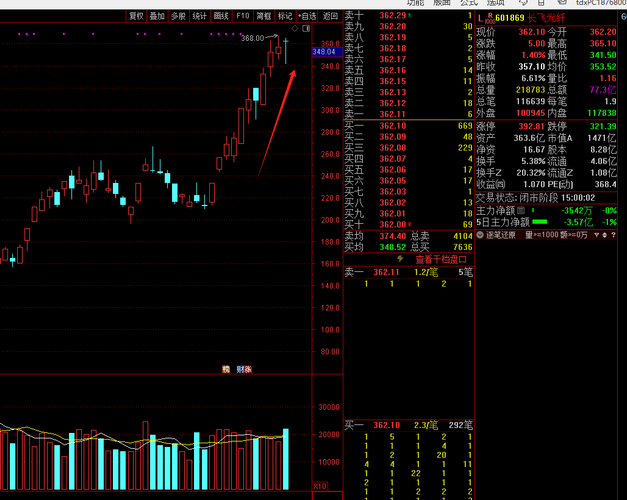Click the 总卖 4104 value

[x=463, y=236]
